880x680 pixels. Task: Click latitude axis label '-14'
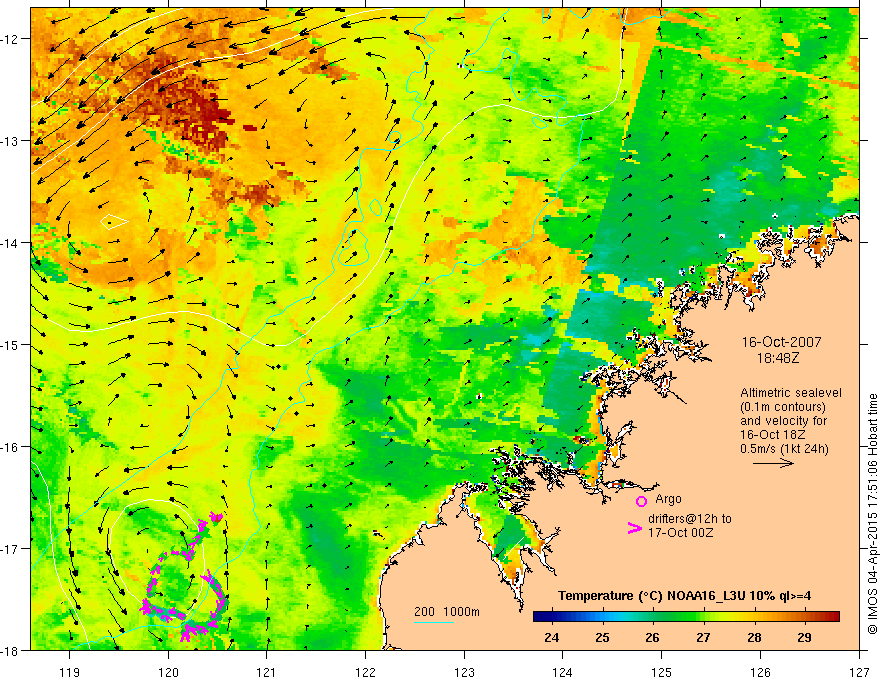(10, 243)
